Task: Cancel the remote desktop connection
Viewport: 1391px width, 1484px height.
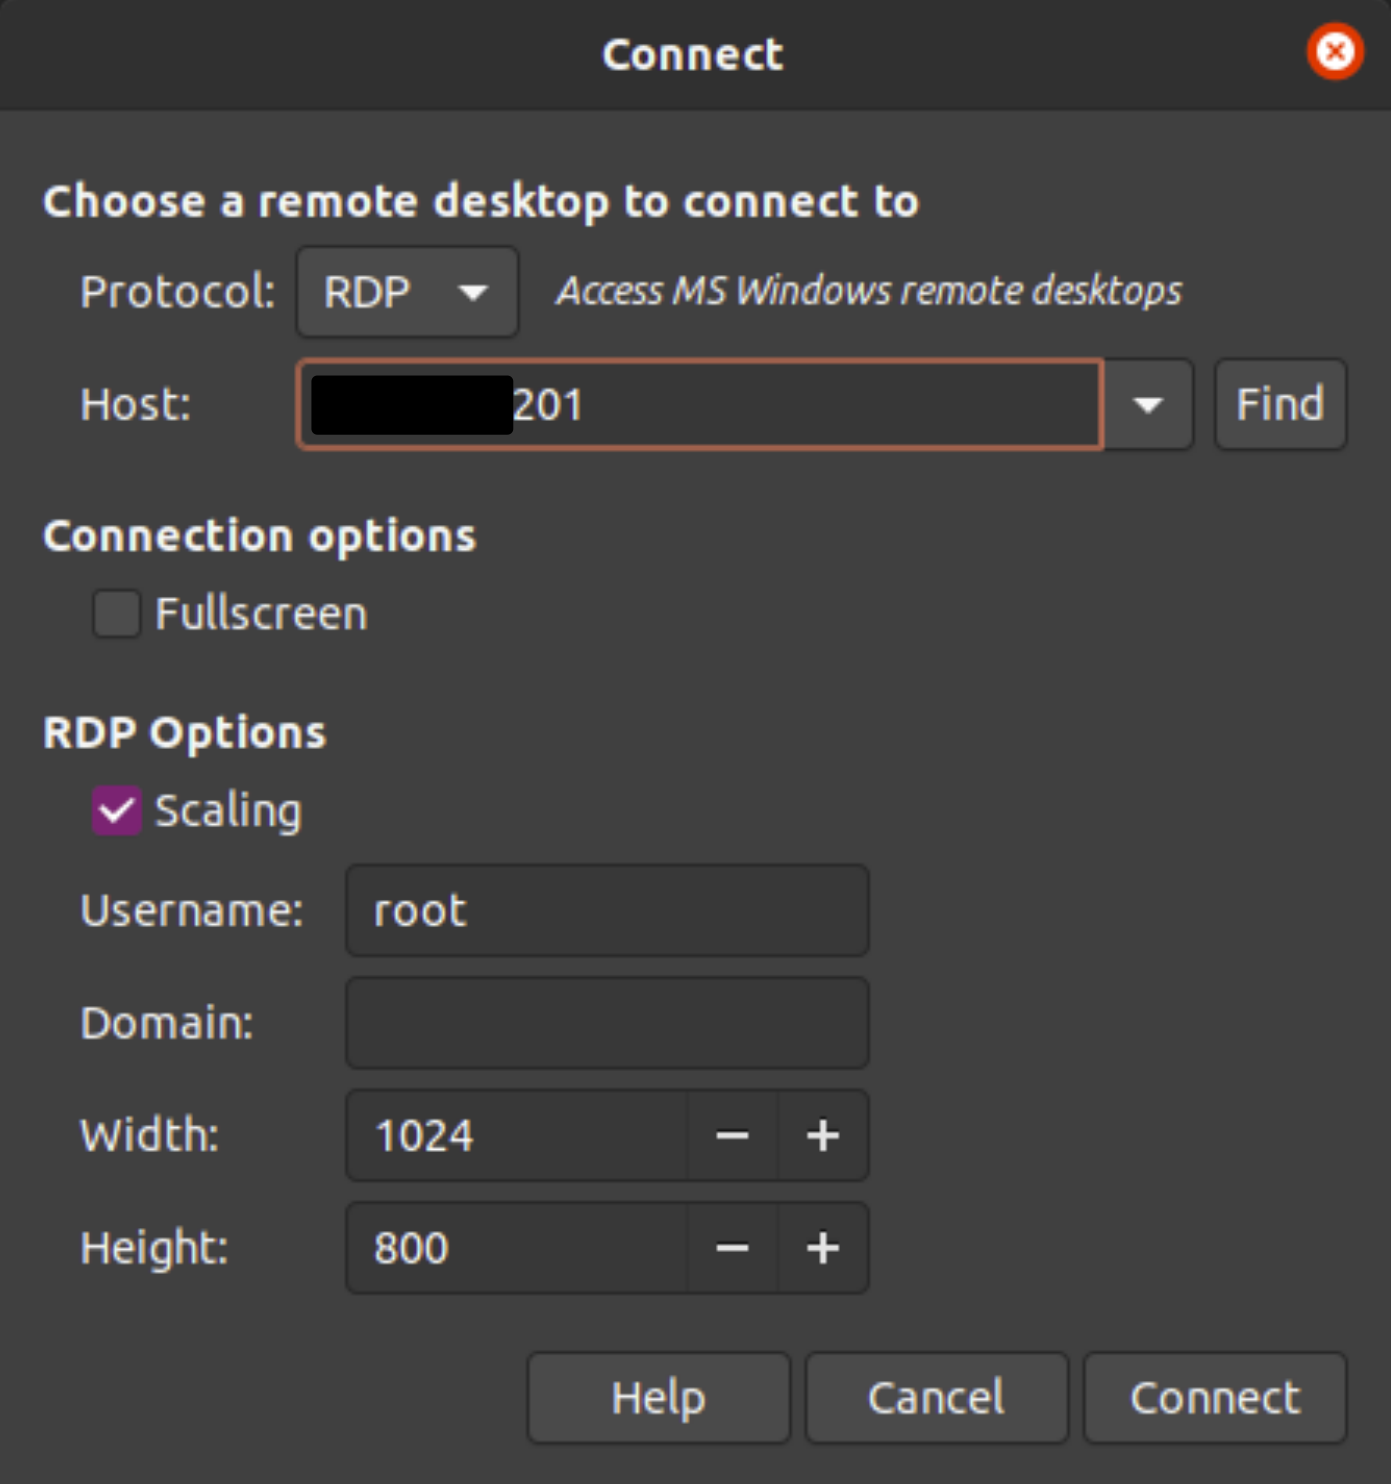Action: [936, 1397]
